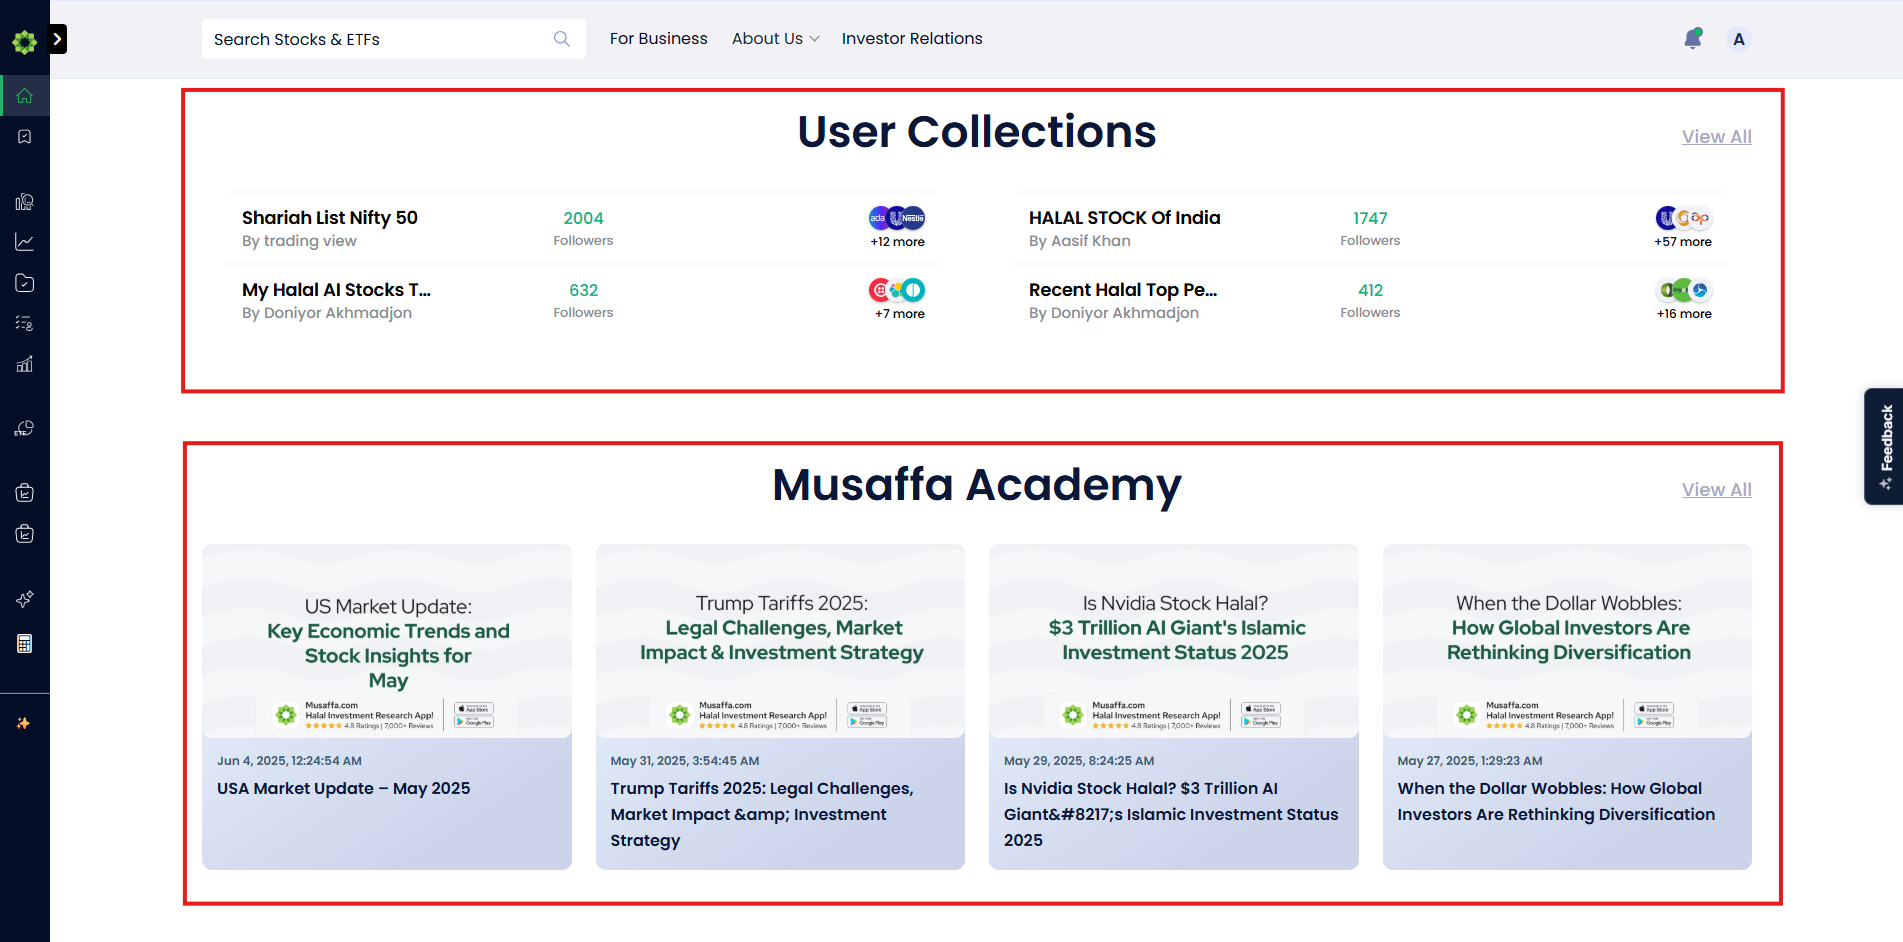Click the stock logos above '+57 more'
Viewport: 1903px width, 942px height.
1684,218
